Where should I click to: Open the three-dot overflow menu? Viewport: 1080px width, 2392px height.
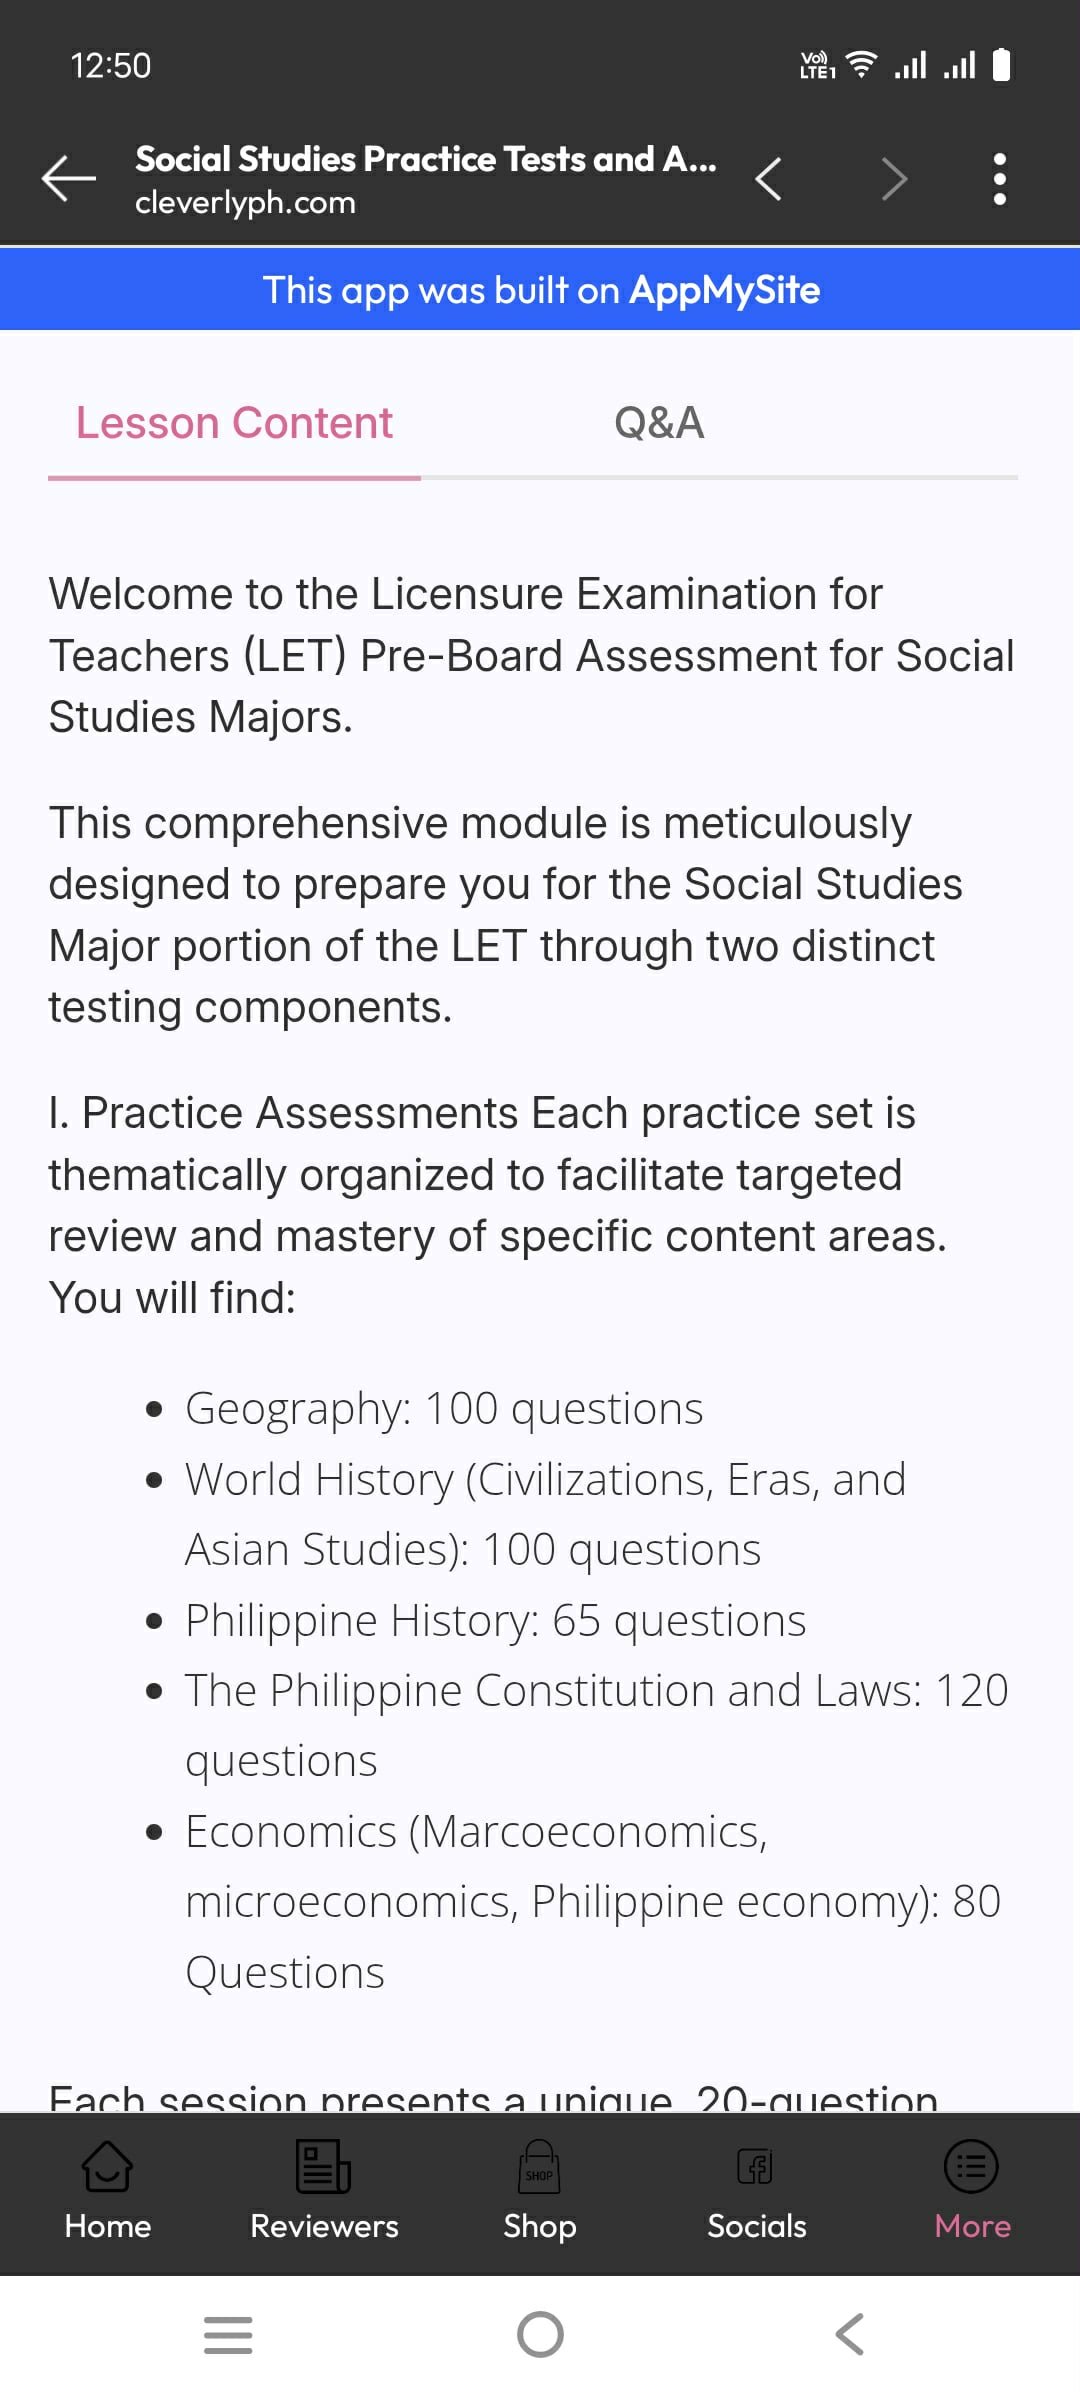pyautogui.click(x=999, y=179)
